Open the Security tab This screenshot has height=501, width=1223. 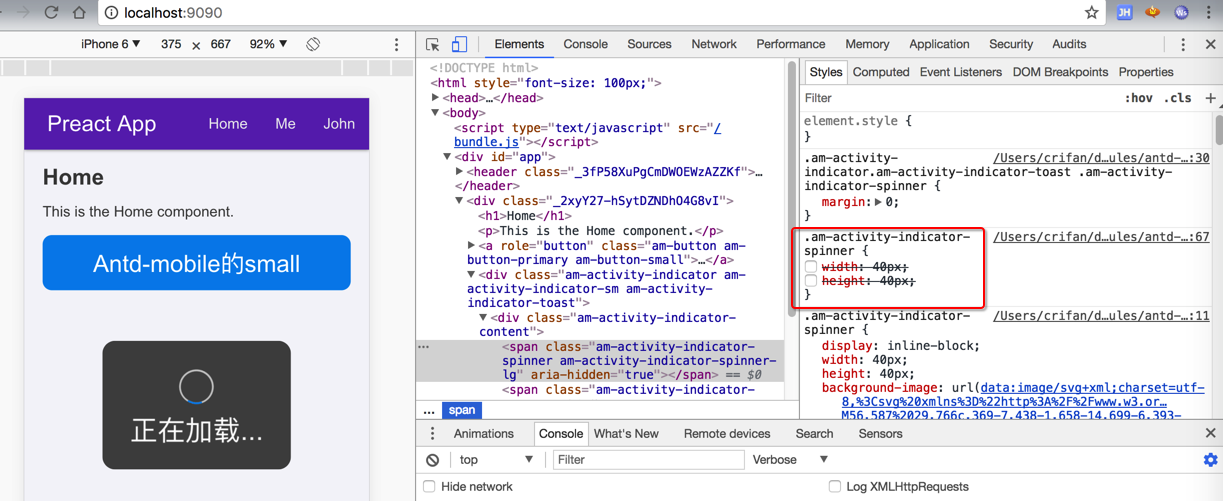pos(1011,44)
